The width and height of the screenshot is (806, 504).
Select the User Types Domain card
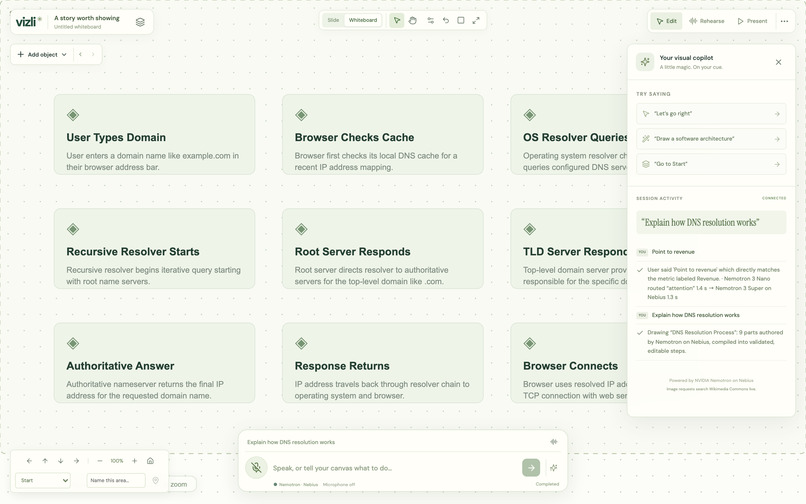point(154,134)
